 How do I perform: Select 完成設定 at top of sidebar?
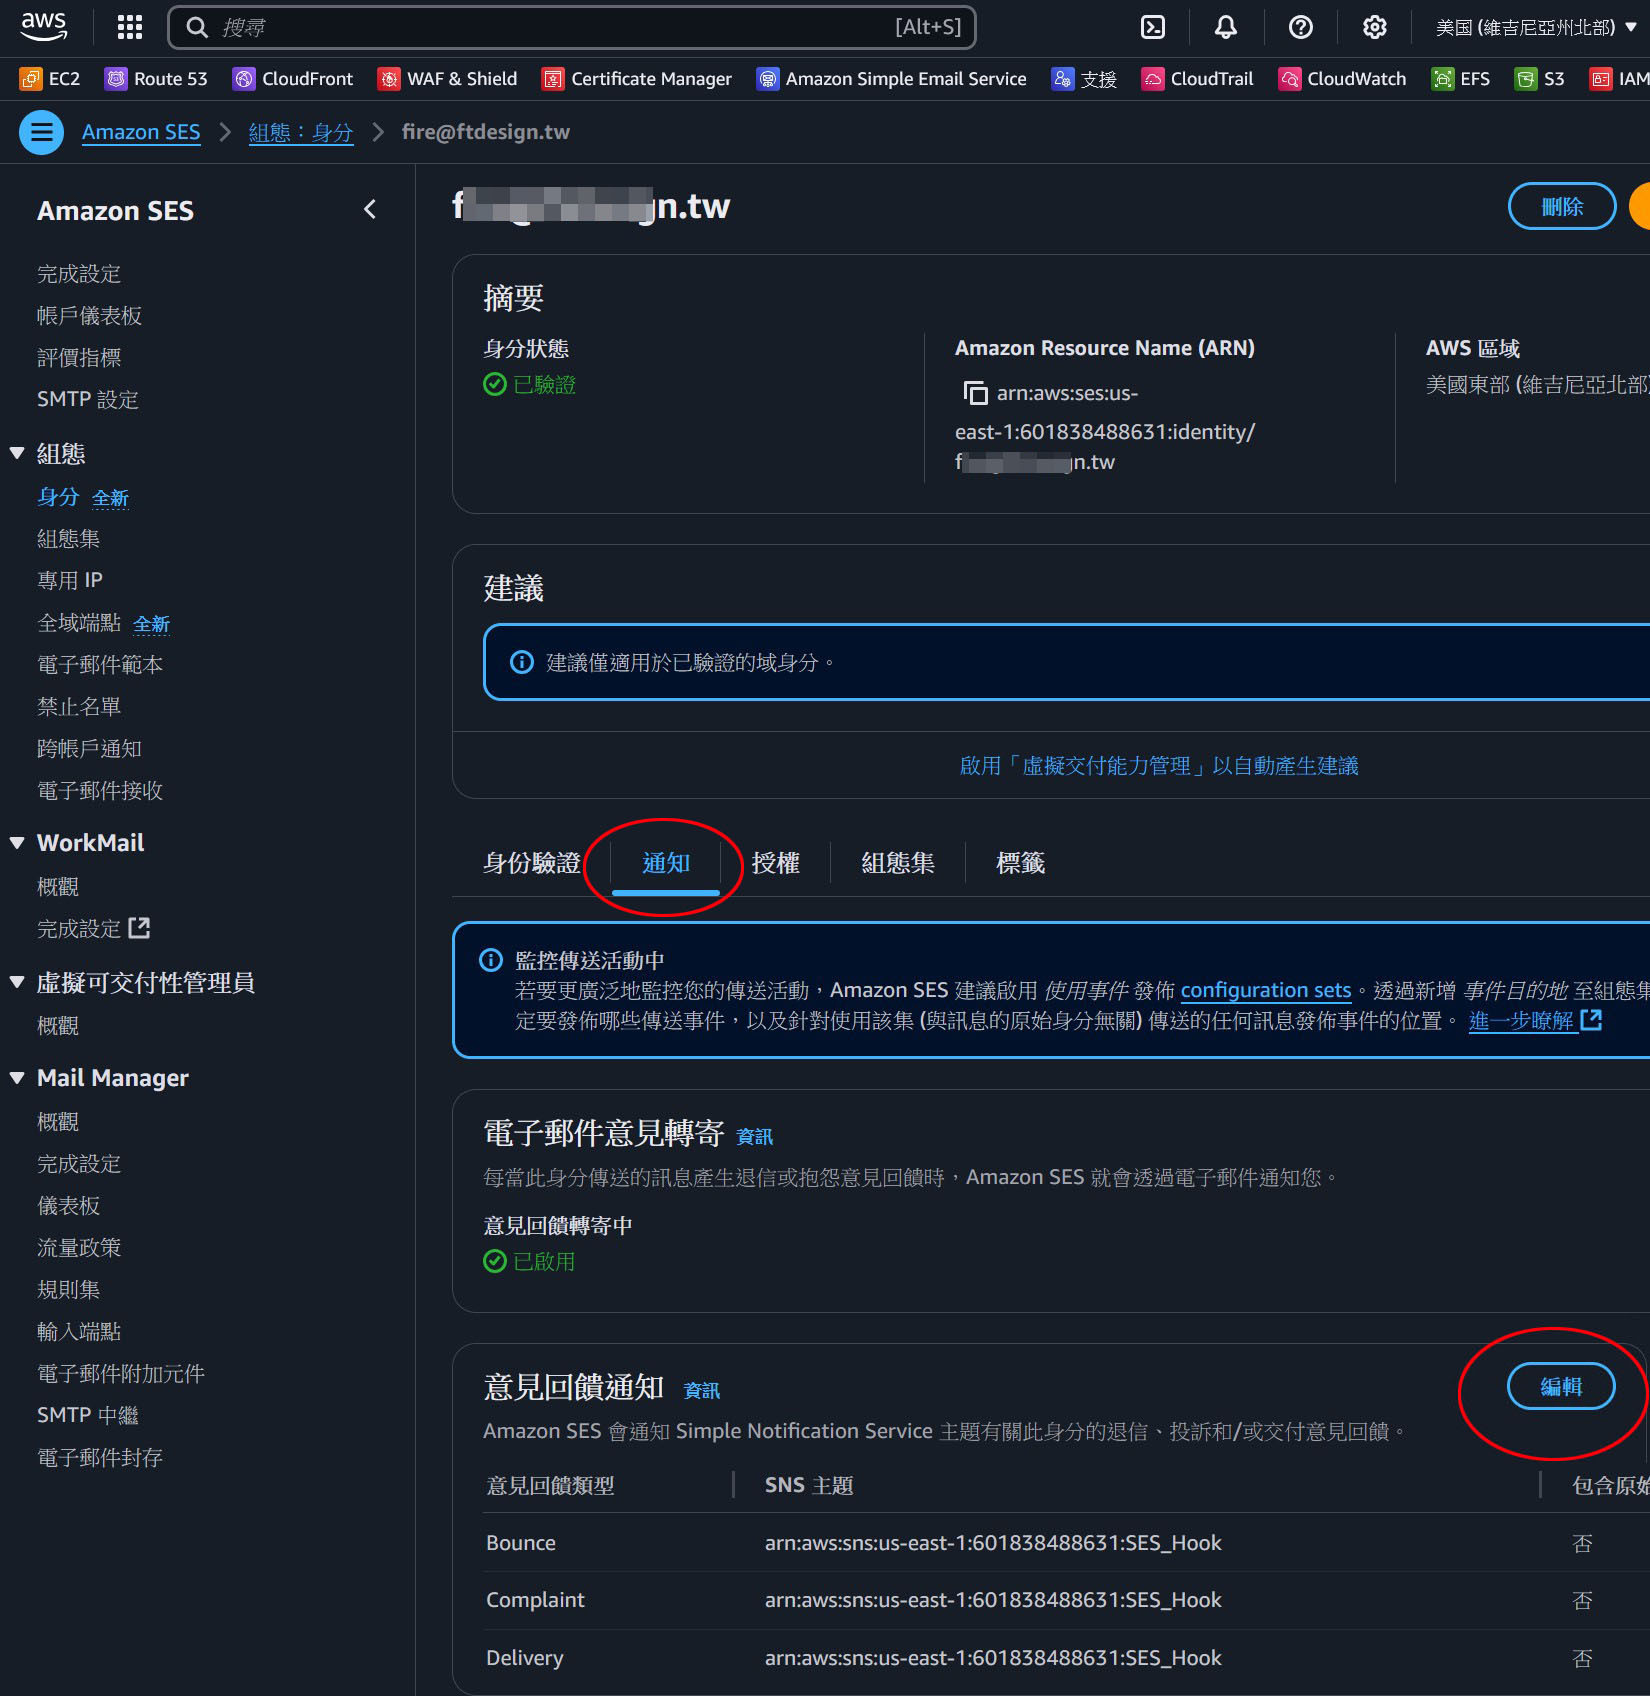coord(79,274)
